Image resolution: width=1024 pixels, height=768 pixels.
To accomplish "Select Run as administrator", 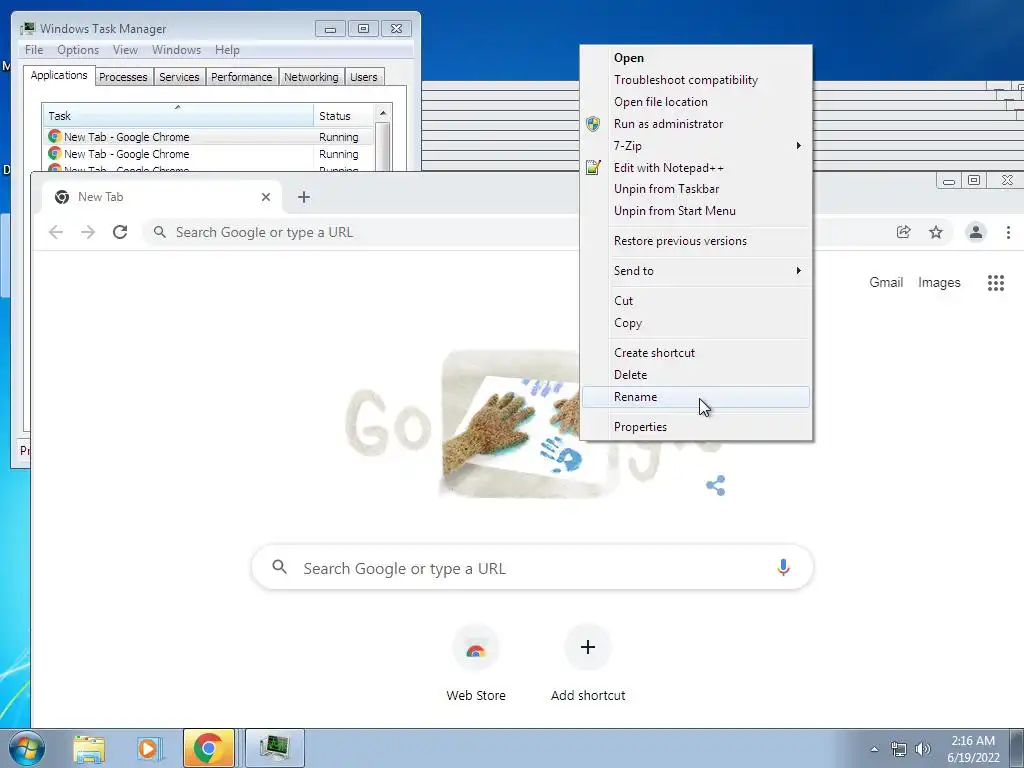I will coord(696,123).
